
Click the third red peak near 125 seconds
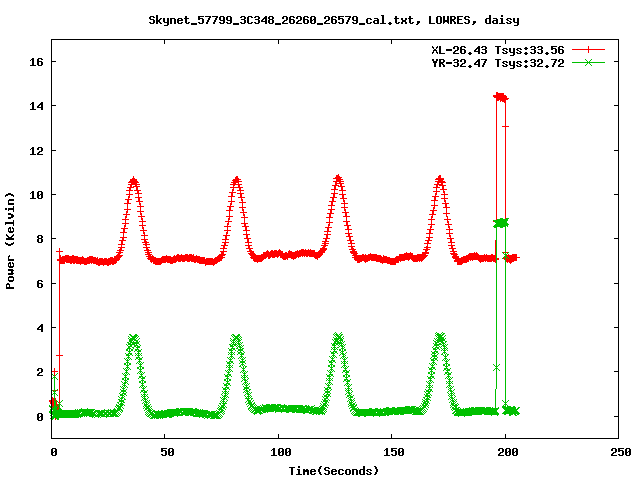click(338, 179)
